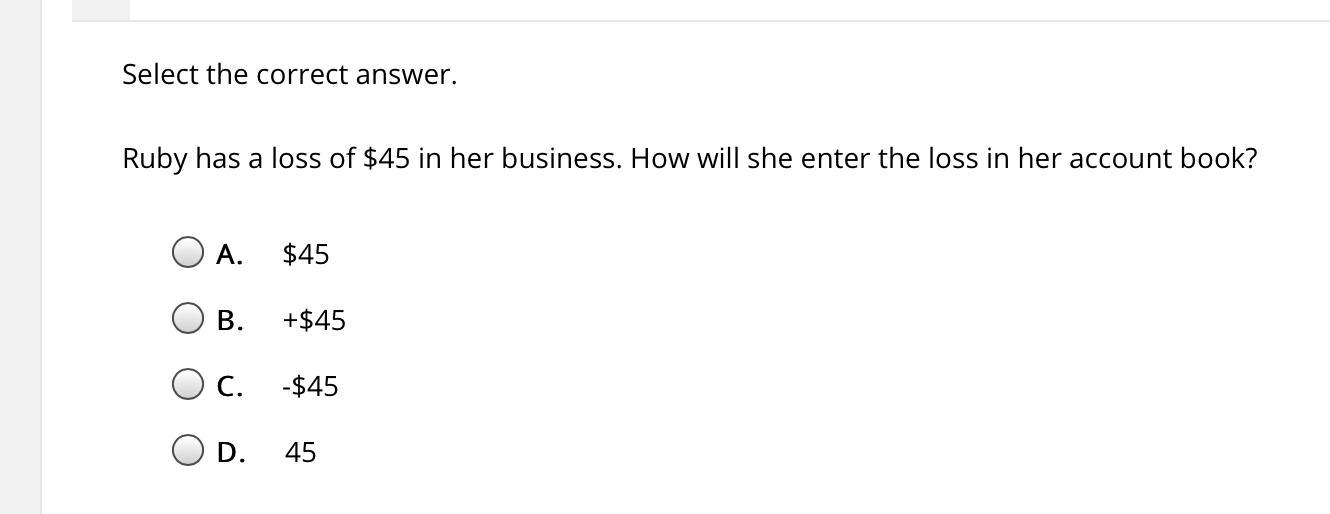Click the "+$45" answer text
Screen dimensions: 1330x514
314,320
